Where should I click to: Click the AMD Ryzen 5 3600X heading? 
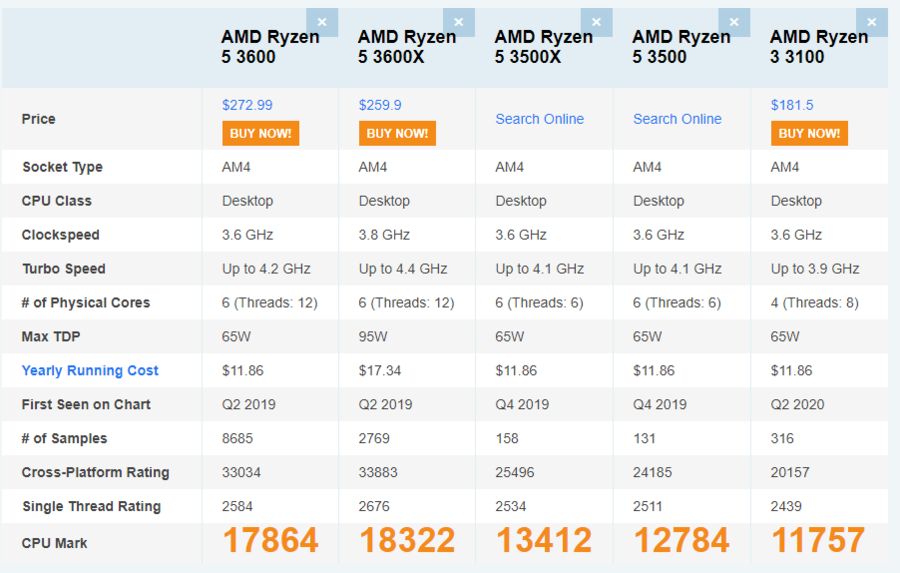[407, 47]
